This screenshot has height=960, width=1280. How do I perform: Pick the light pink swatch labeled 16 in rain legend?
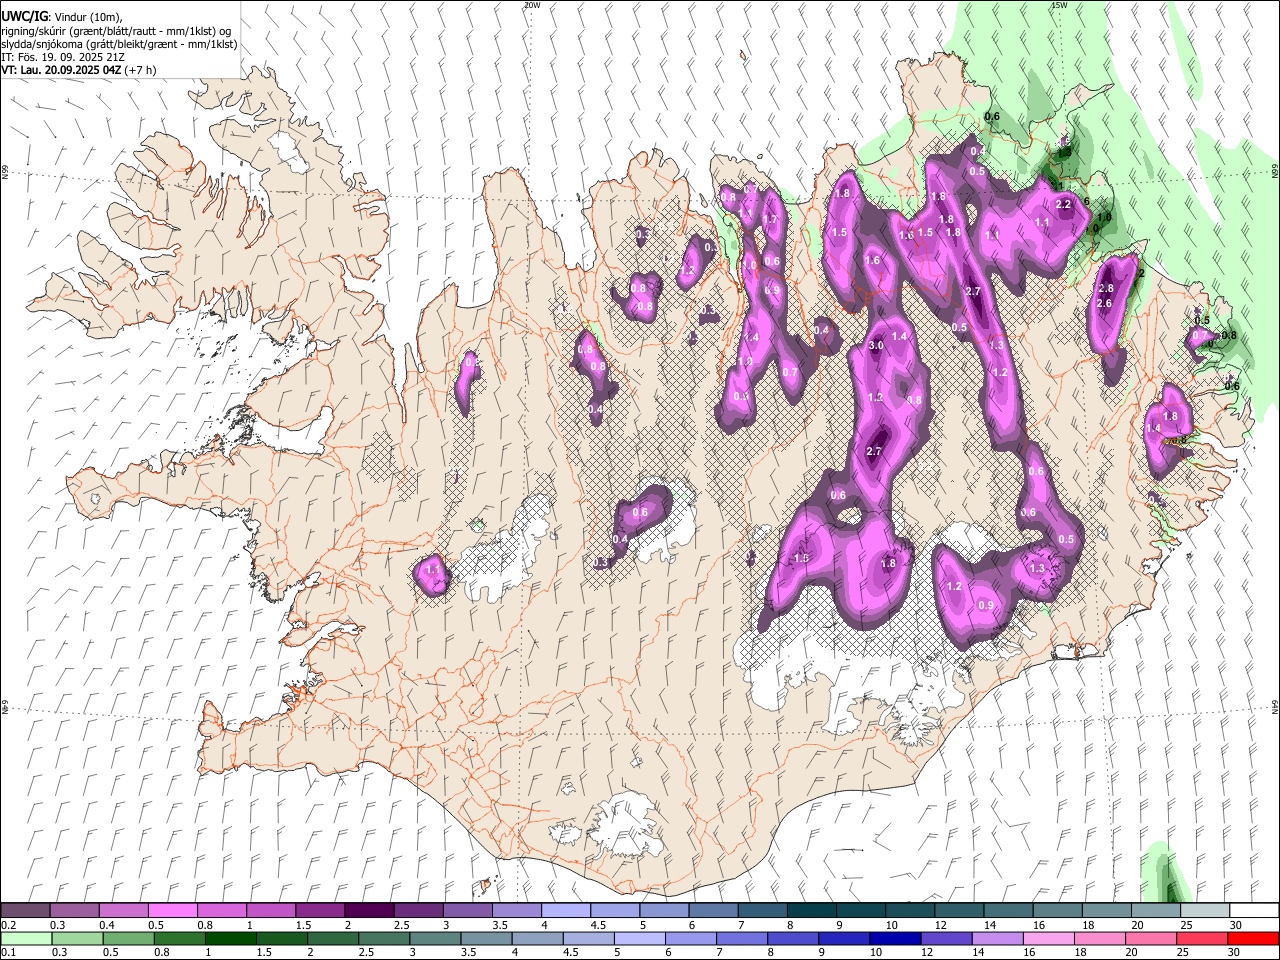coord(1047,938)
